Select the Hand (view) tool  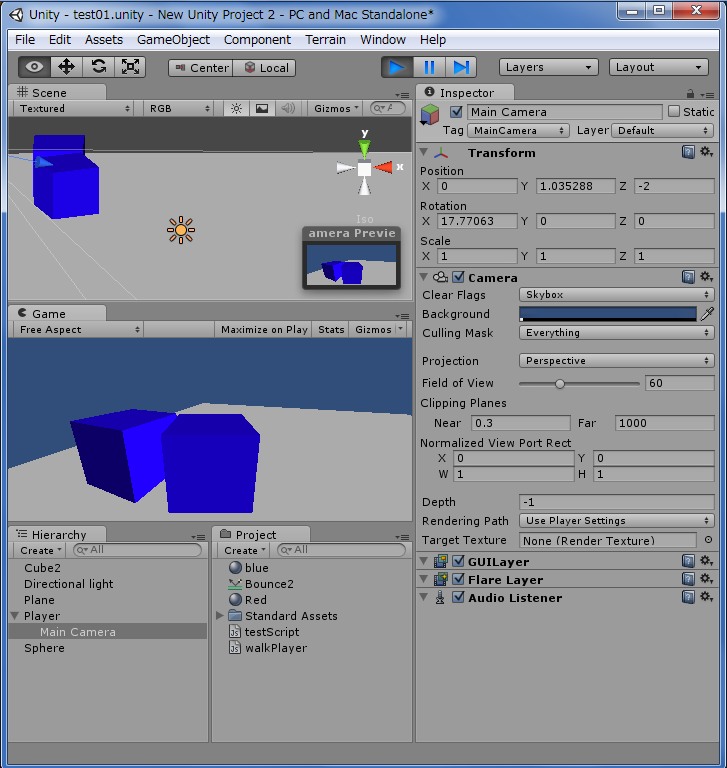point(34,67)
